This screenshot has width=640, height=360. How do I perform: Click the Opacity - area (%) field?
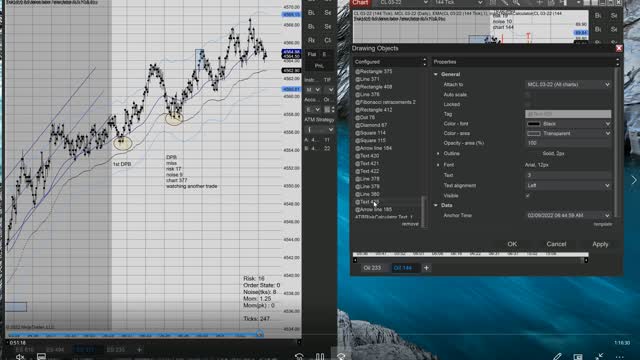click(x=568, y=143)
